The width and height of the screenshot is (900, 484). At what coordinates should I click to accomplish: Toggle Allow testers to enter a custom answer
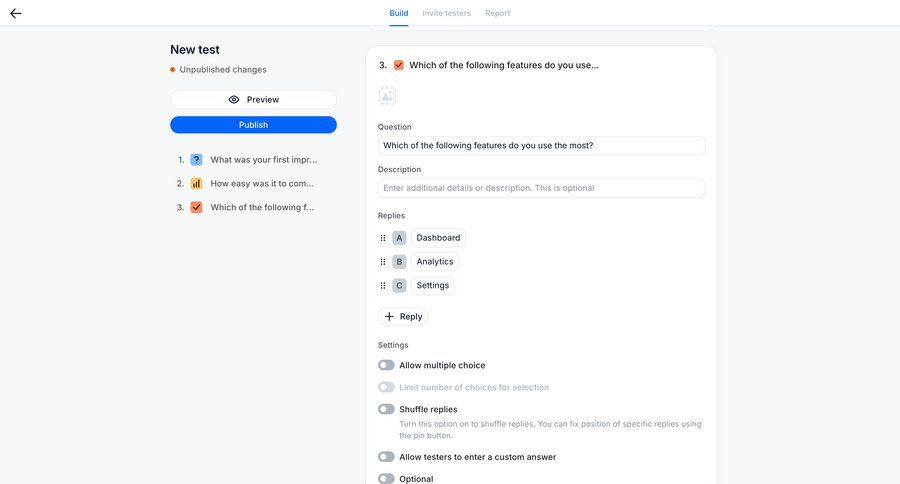(386, 457)
